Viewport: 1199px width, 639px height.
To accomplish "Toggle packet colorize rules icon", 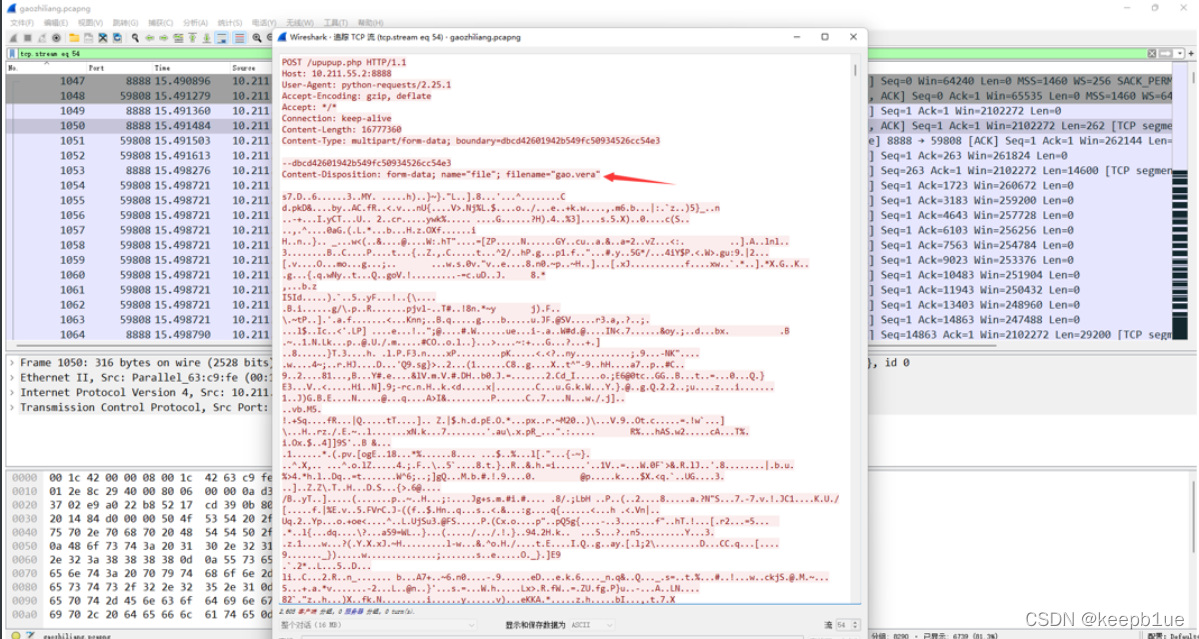I will (x=239, y=38).
